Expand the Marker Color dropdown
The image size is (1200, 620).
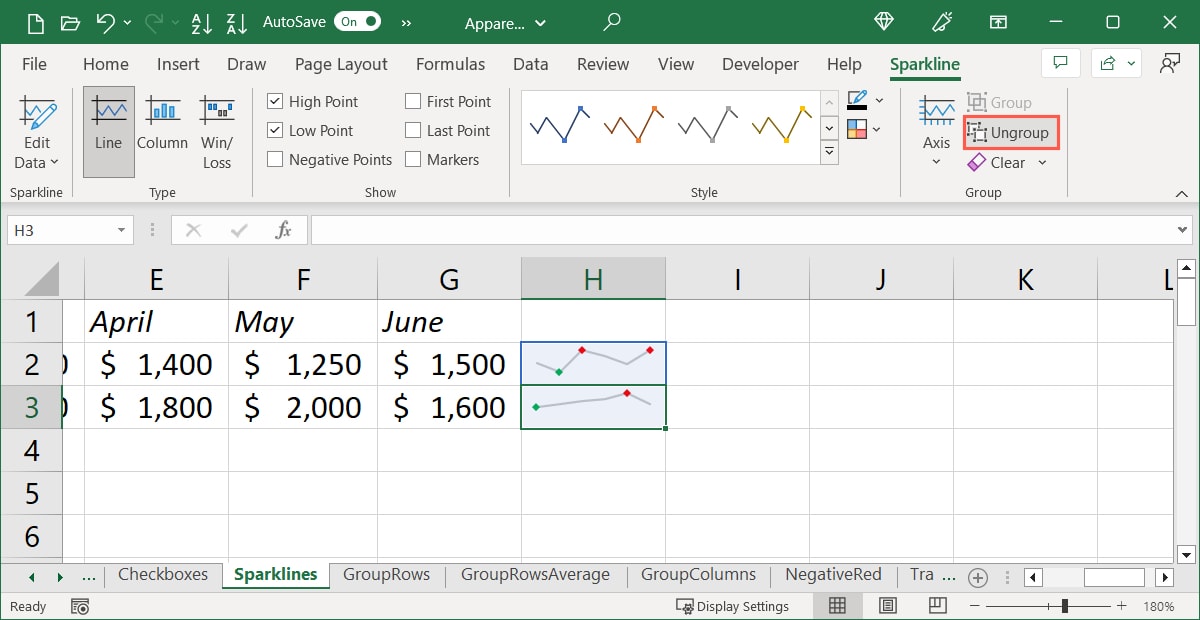click(878, 130)
